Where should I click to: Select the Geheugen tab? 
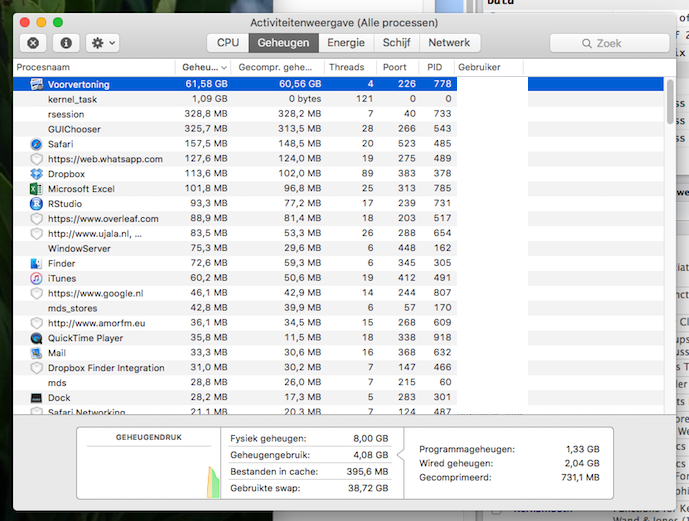coord(283,43)
